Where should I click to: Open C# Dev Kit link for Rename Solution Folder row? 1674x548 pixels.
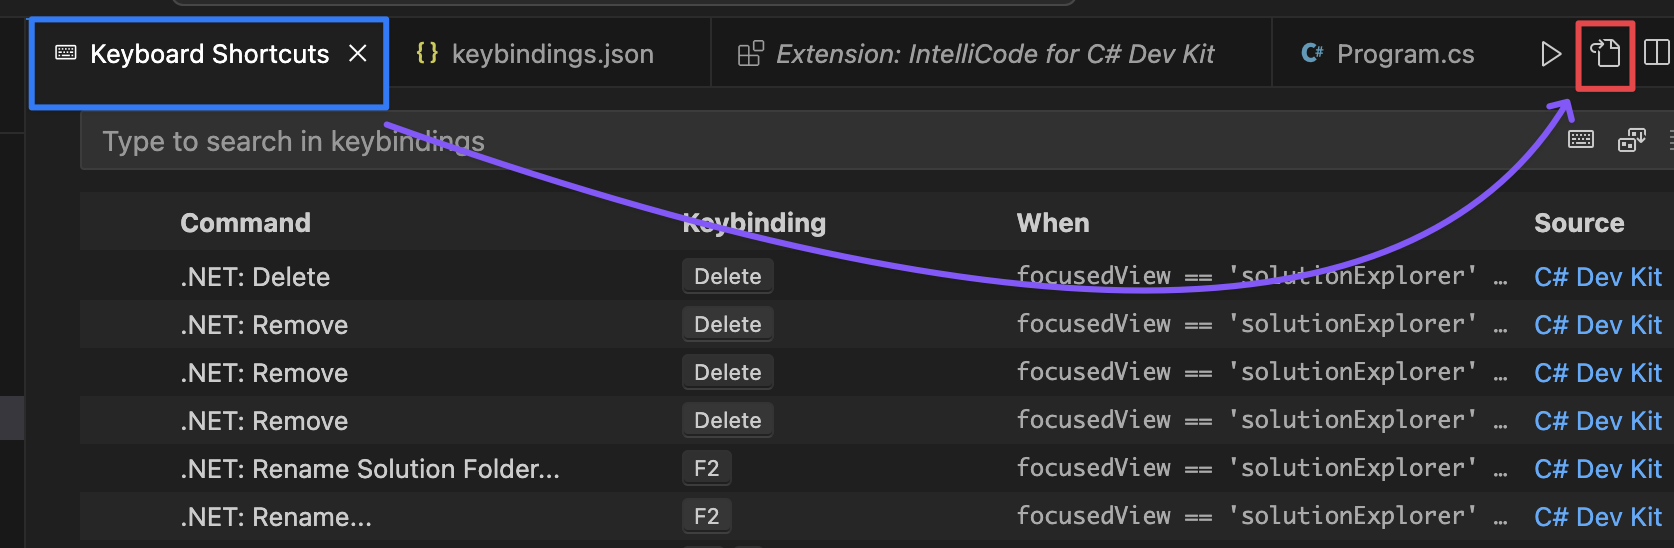[x=1598, y=469]
